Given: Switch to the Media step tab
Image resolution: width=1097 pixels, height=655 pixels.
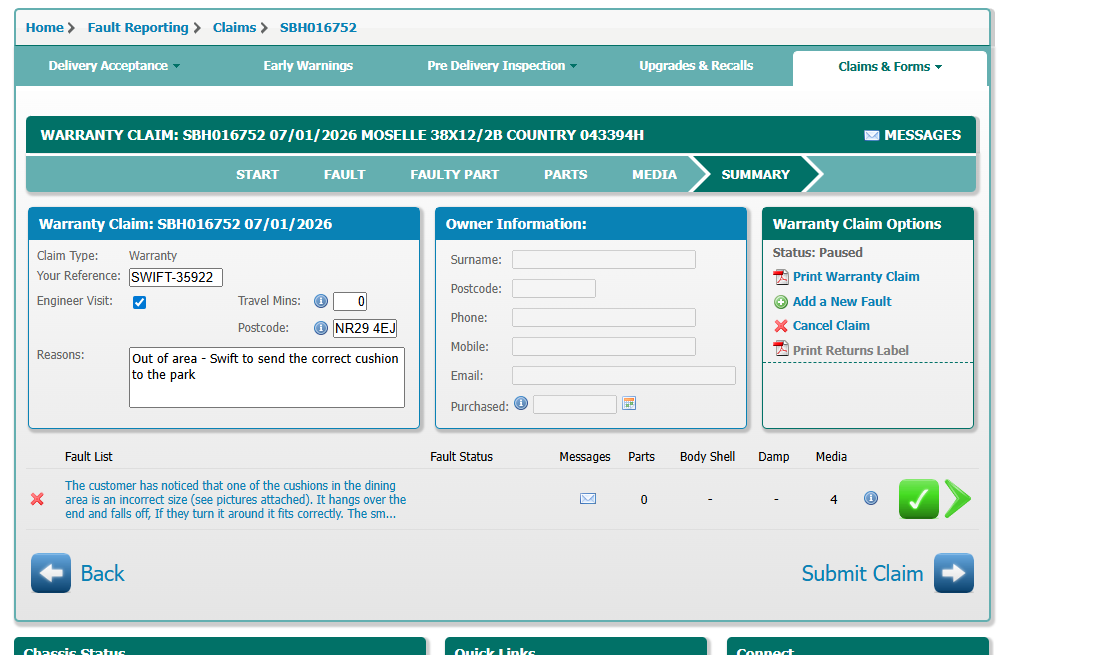Looking at the screenshot, I should pos(654,174).
